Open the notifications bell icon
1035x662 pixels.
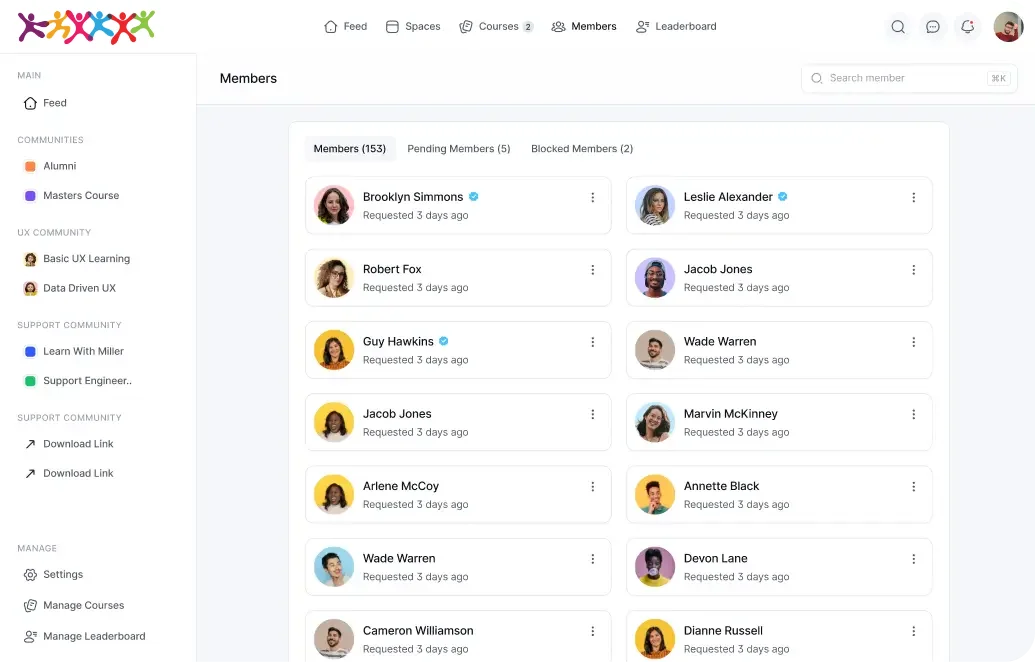967,27
